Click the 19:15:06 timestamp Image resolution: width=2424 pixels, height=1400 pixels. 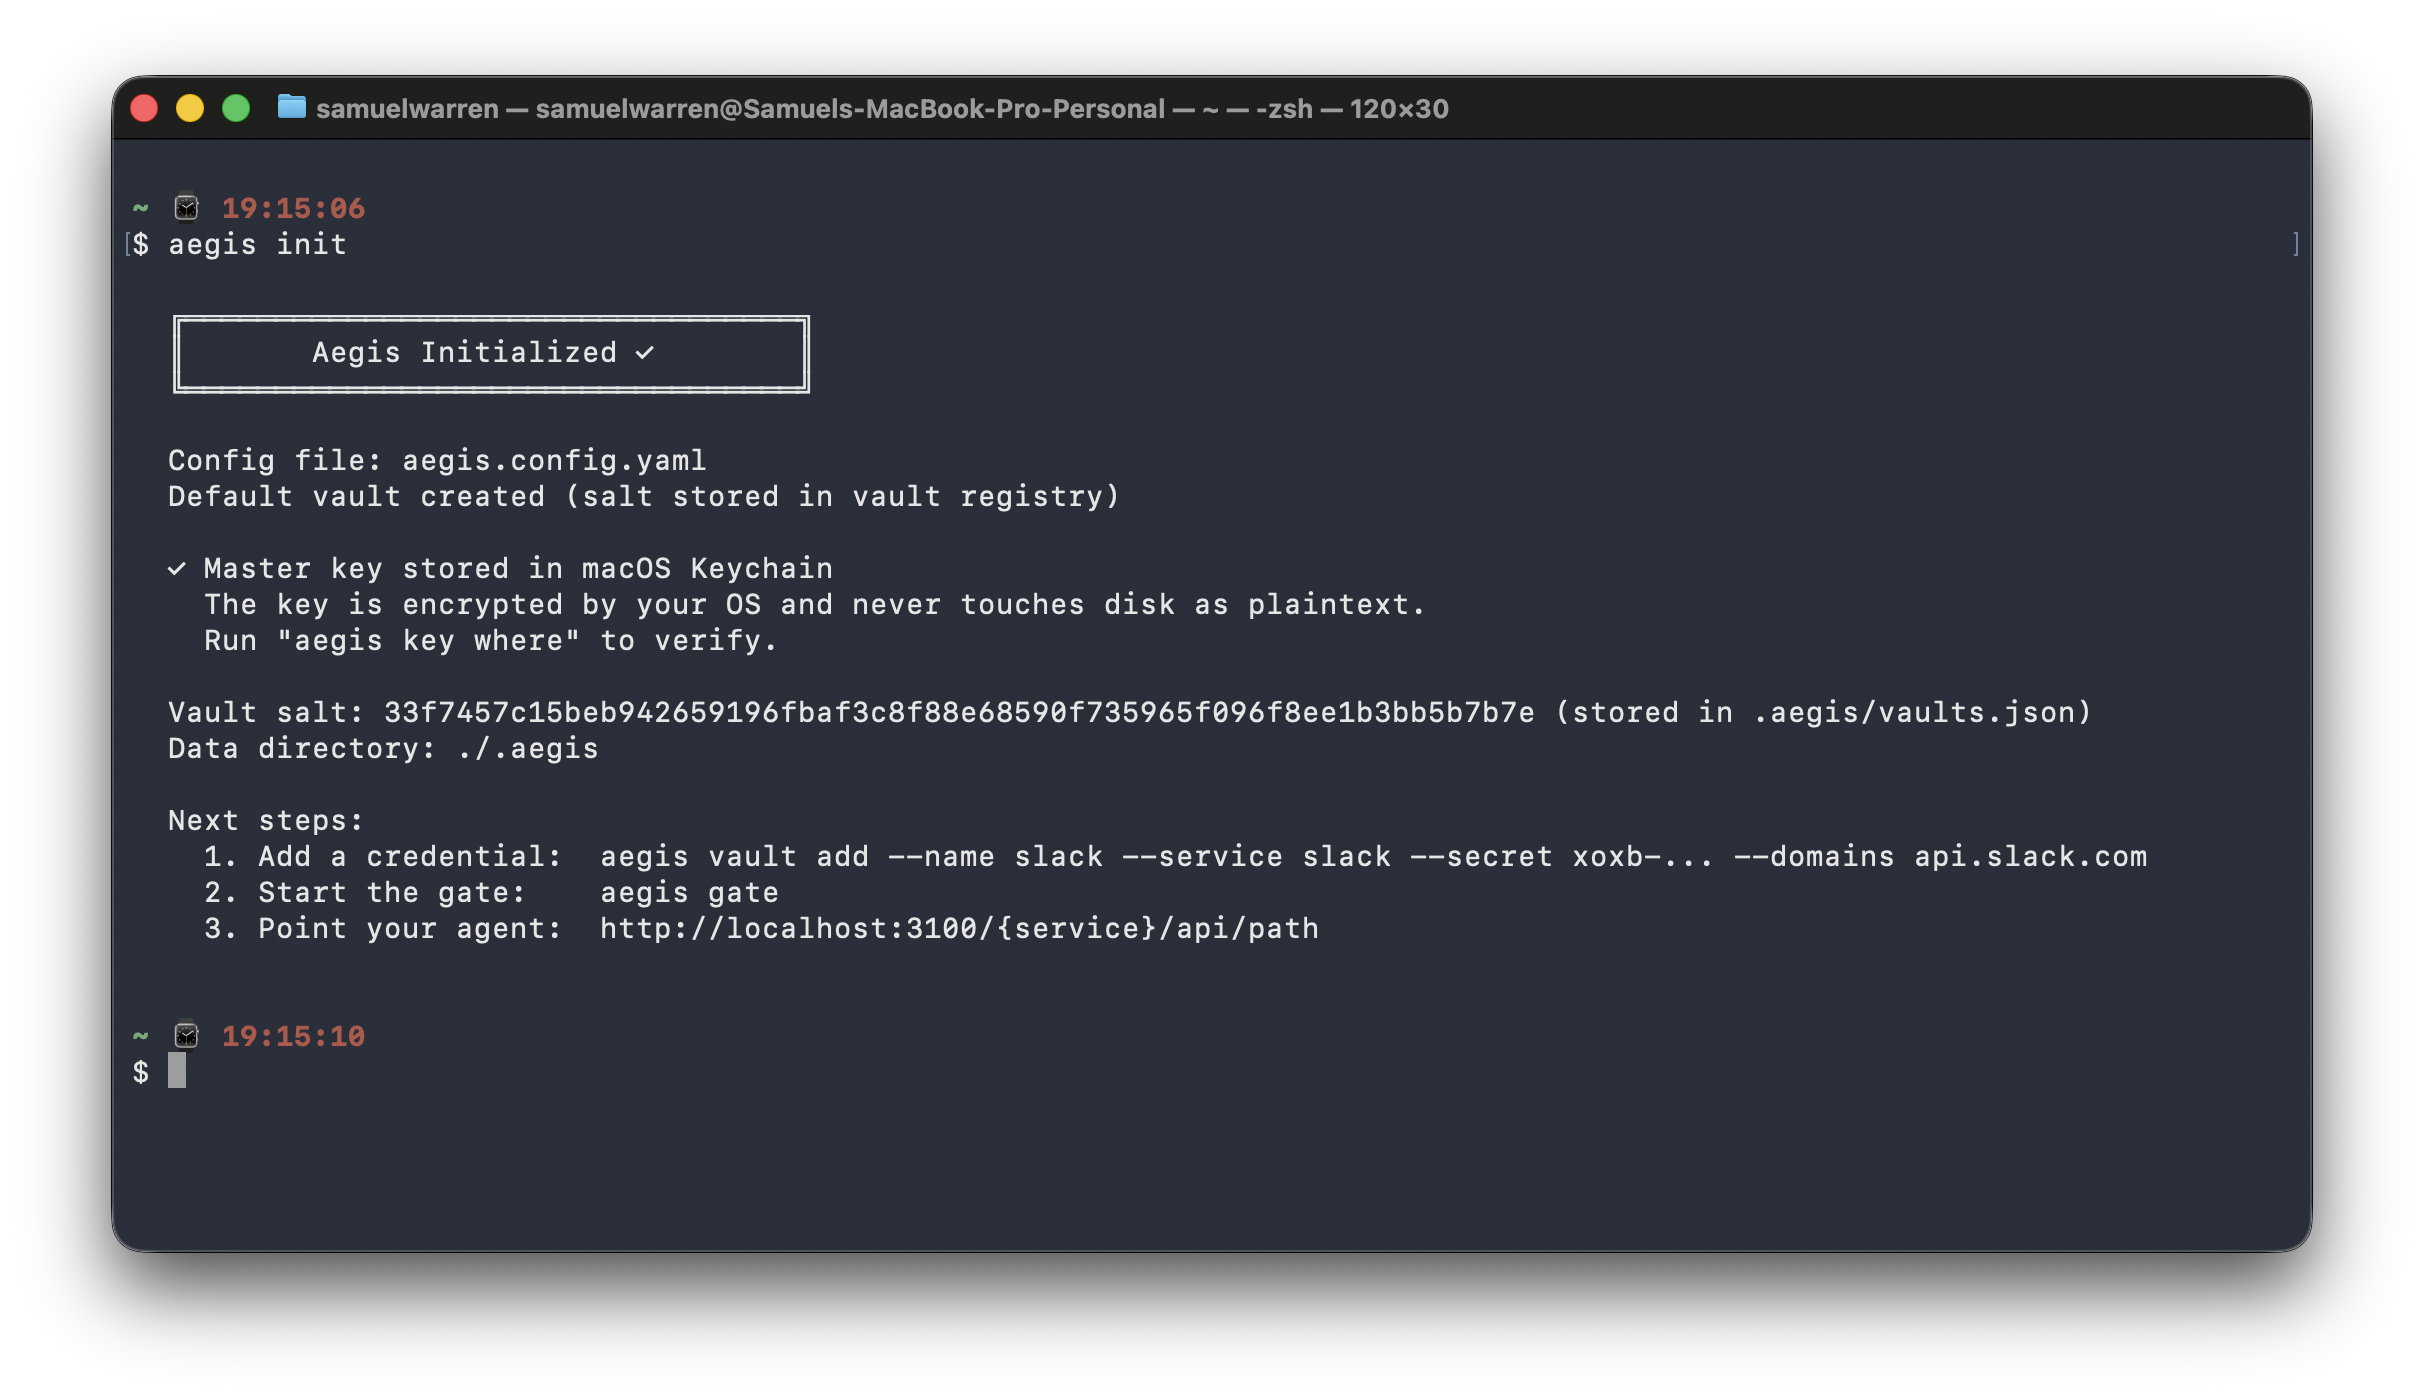[293, 208]
